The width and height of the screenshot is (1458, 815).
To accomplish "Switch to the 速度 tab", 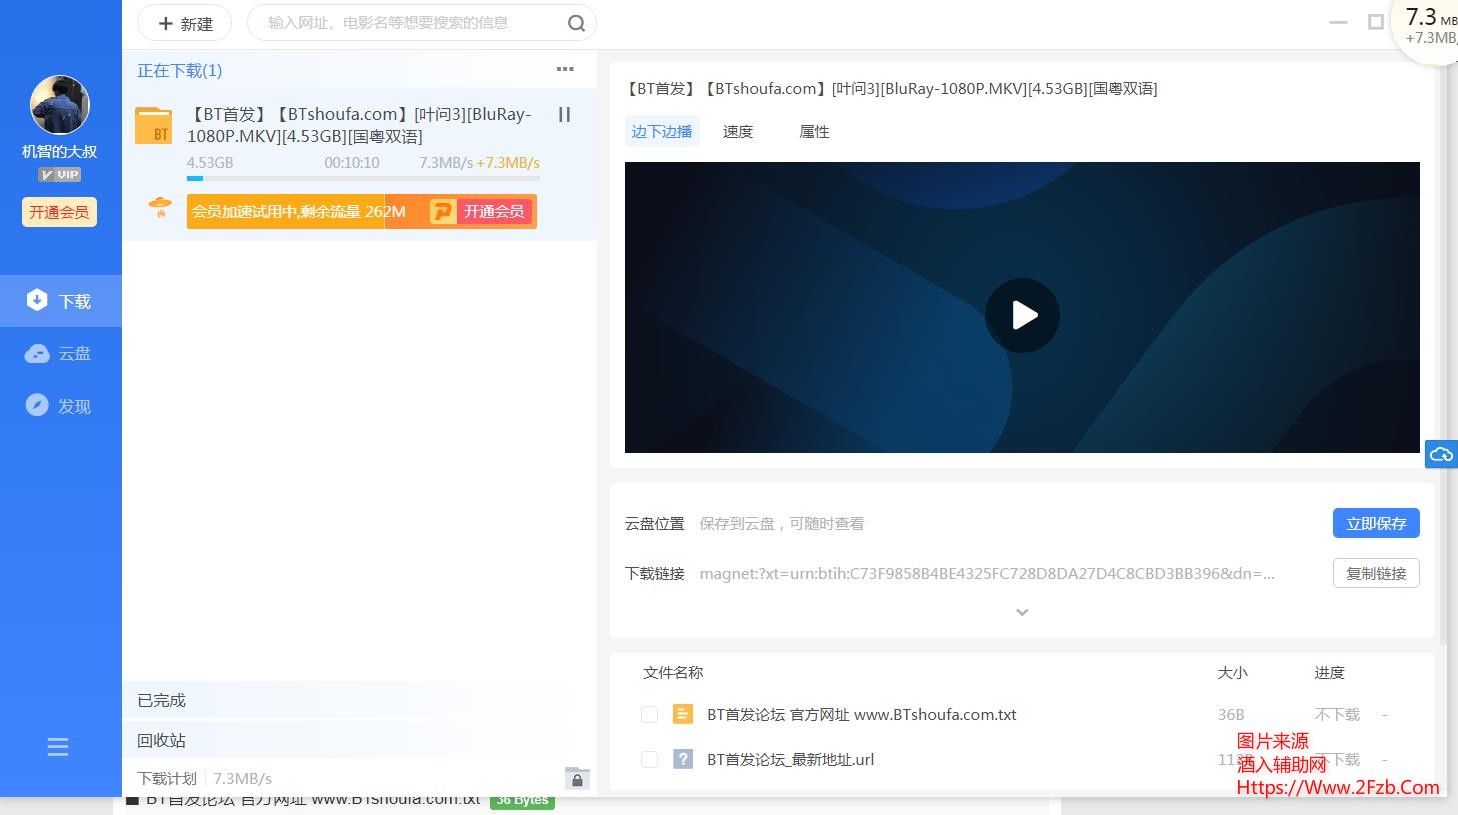I will [738, 131].
